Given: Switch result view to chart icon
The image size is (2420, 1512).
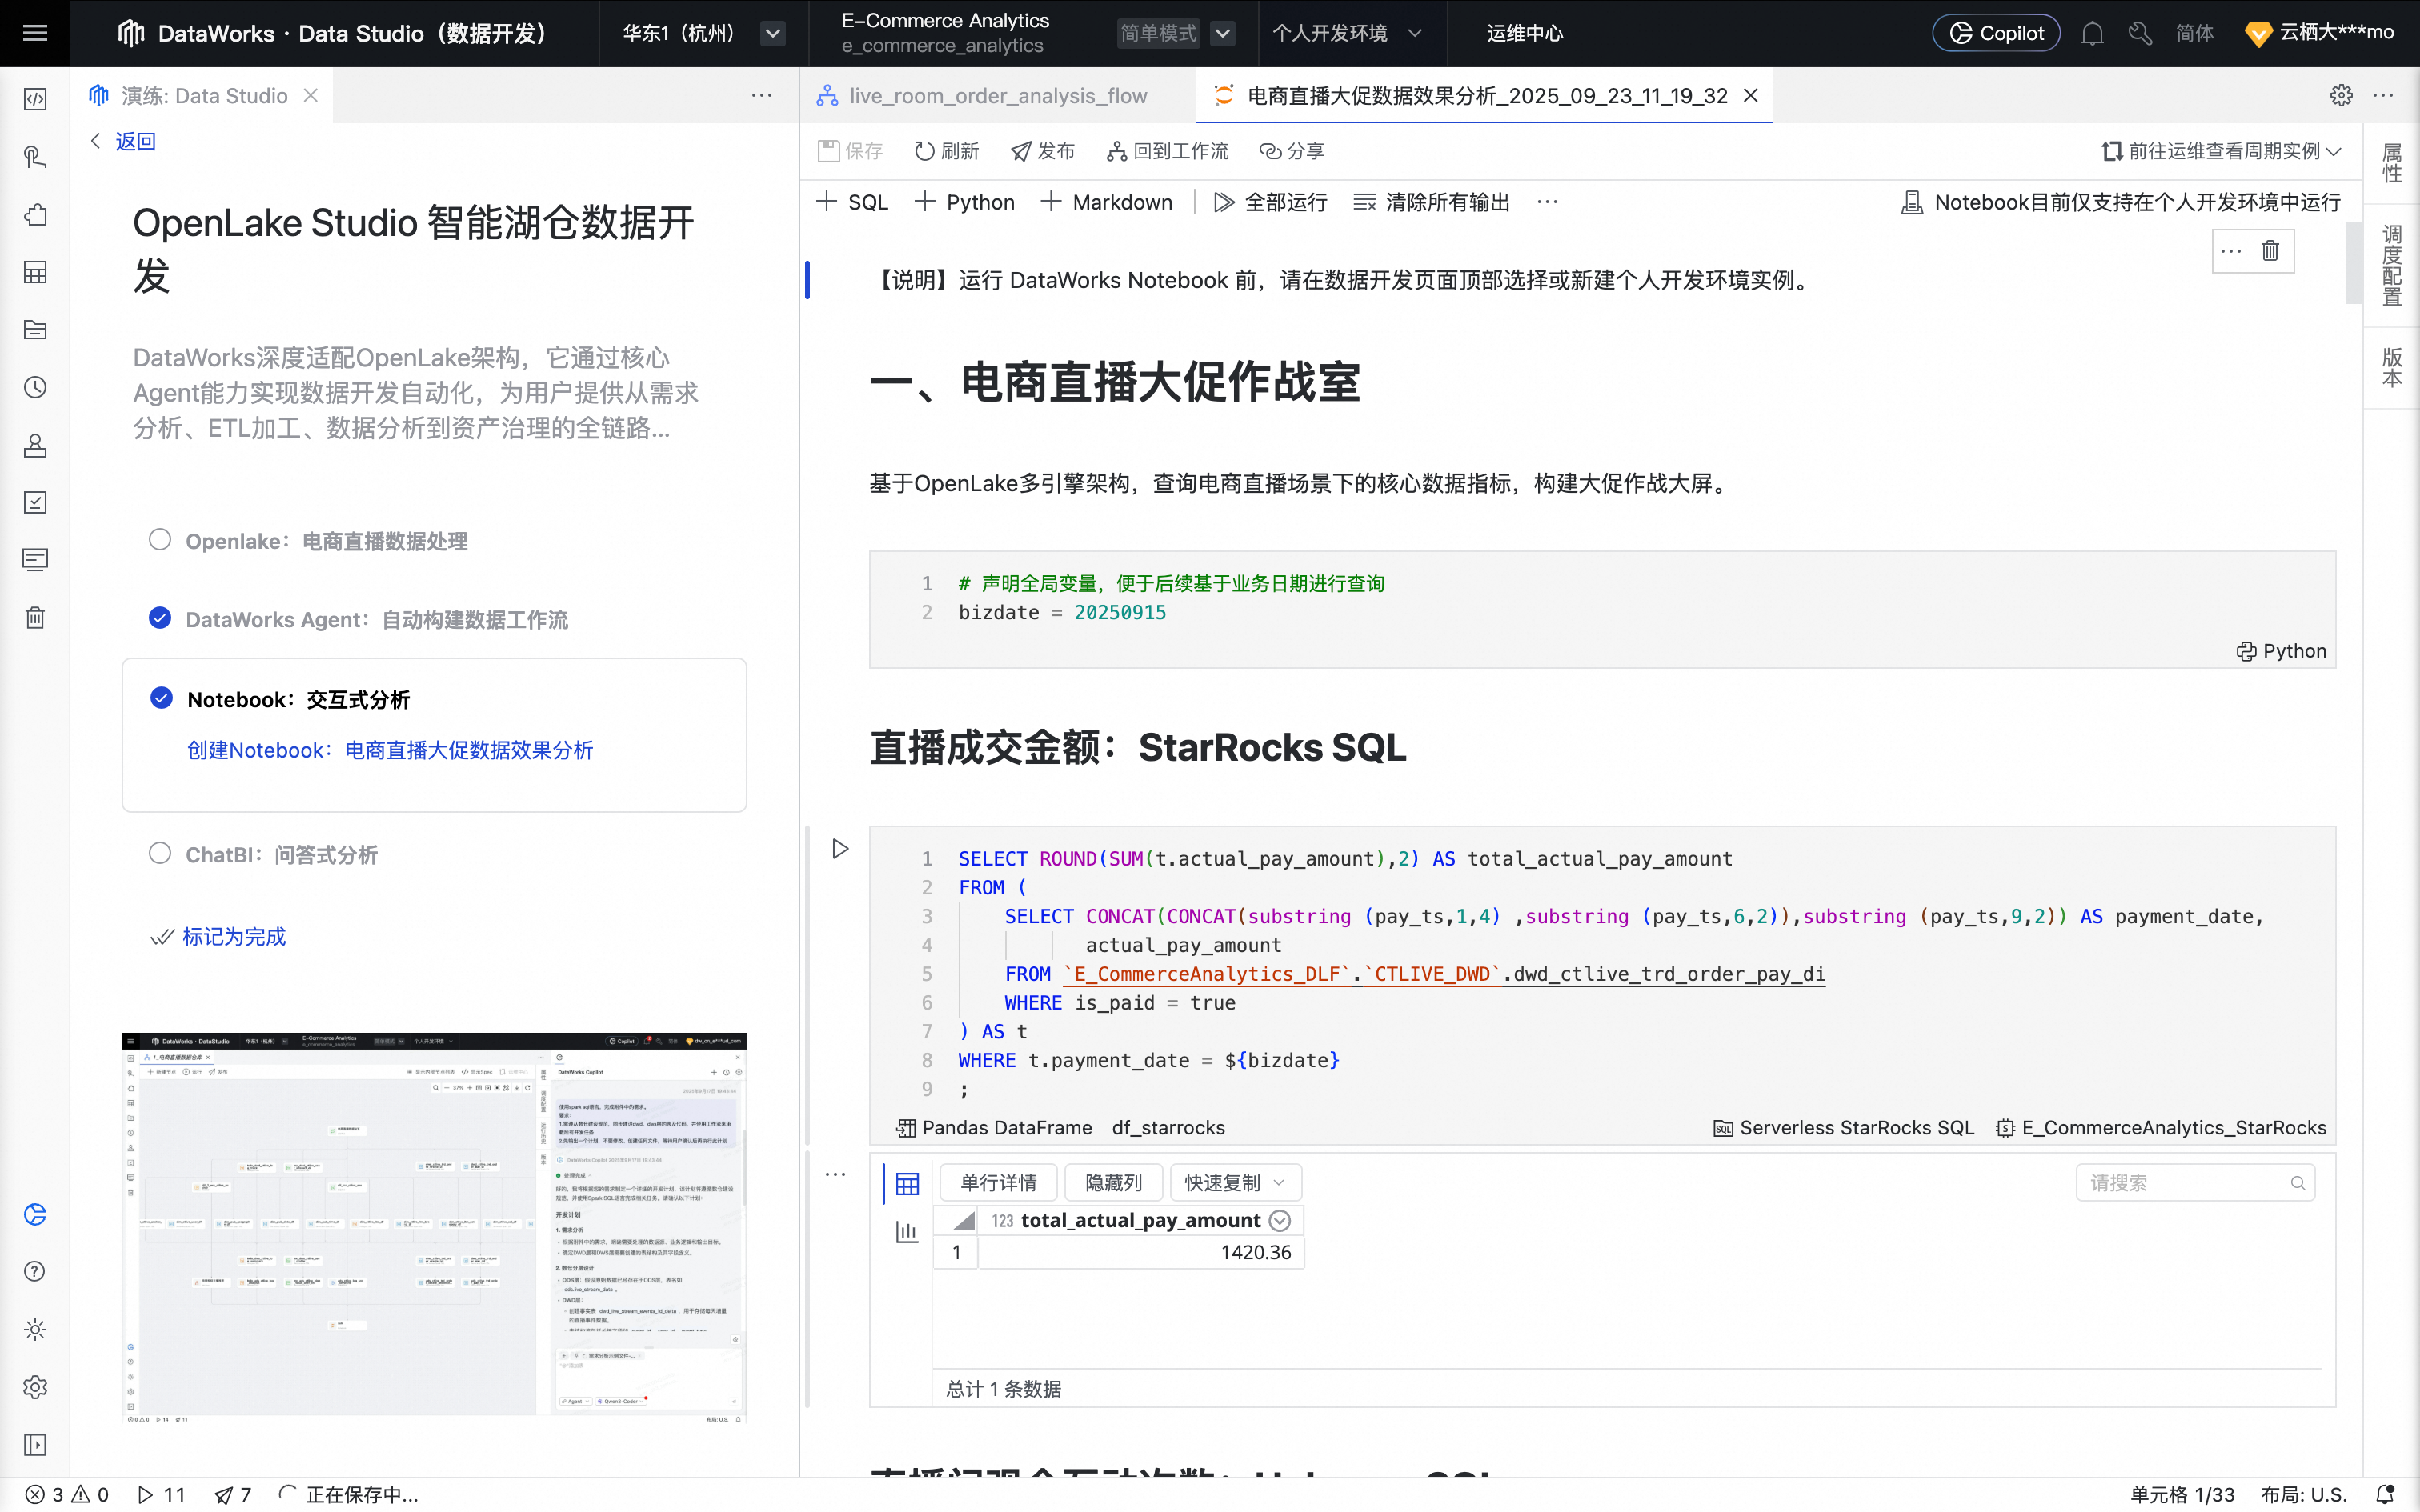Looking at the screenshot, I should tap(907, 1232).
